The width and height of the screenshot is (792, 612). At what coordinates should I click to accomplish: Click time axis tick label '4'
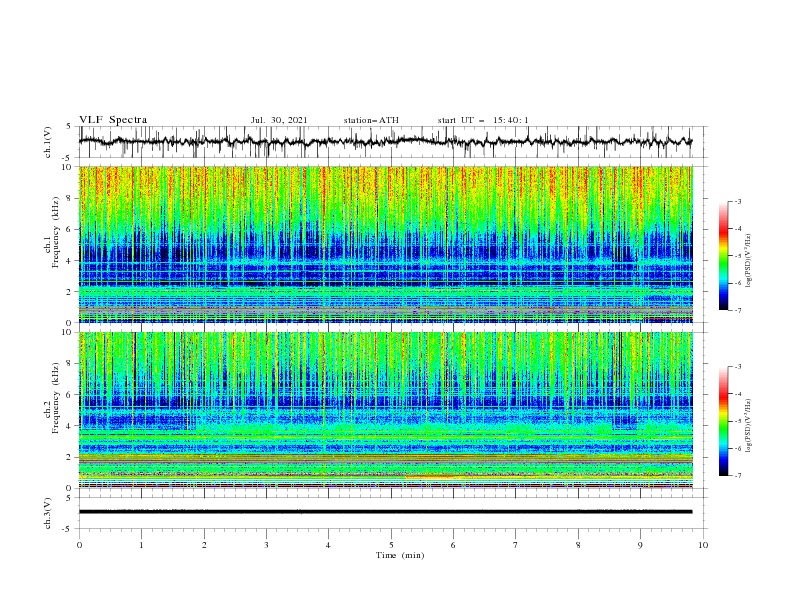(x=328, y=545)
